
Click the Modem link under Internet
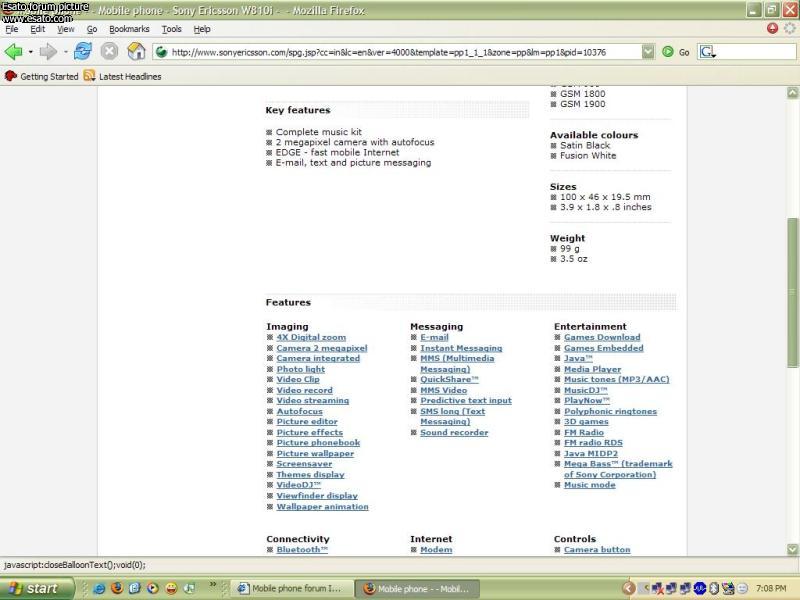tap(436, 549)
